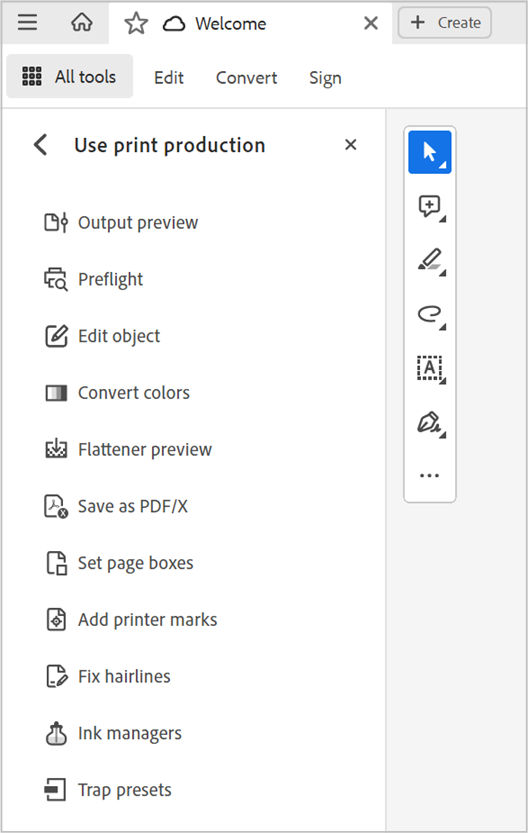This screenshot has height=833, width=528.
Task: Click the Convert colors icon
Action: tap(56, 393)
